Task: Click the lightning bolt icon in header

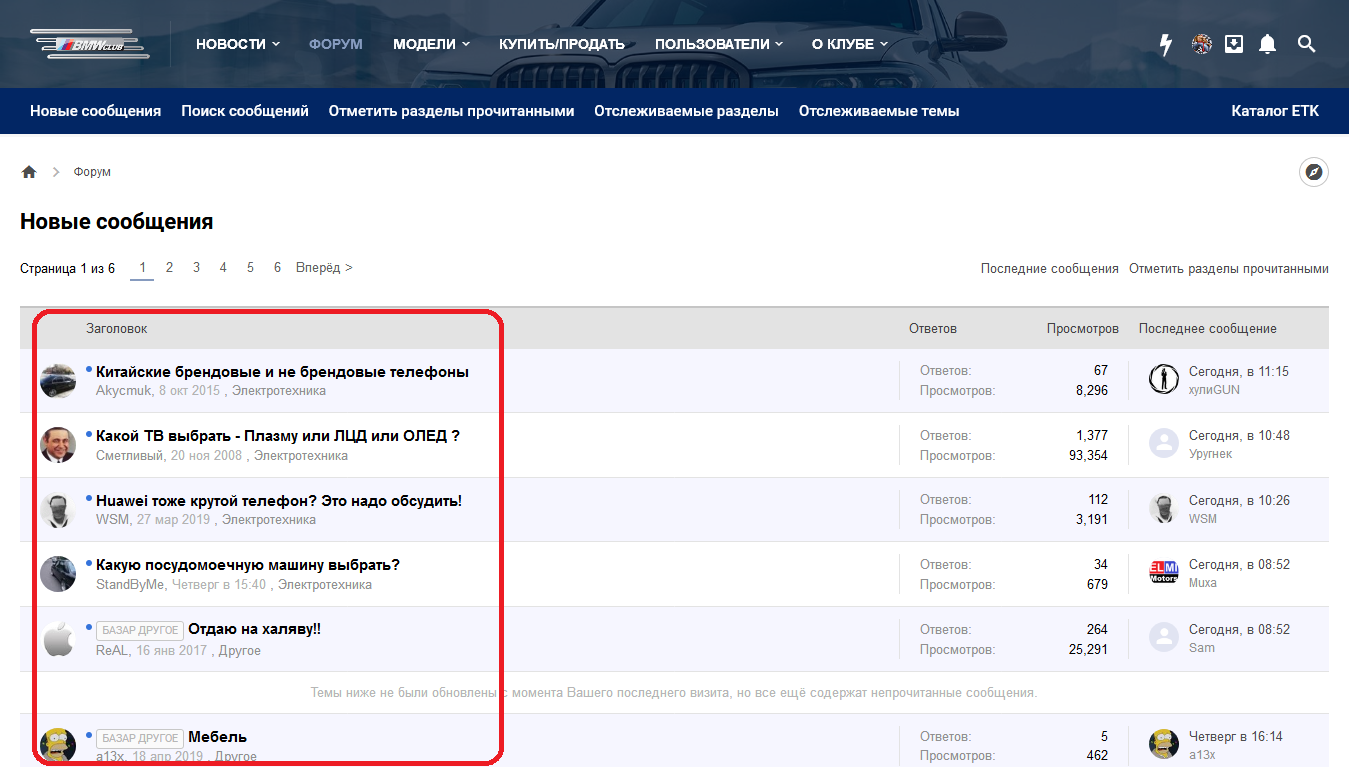Action: coord(1165,44)
